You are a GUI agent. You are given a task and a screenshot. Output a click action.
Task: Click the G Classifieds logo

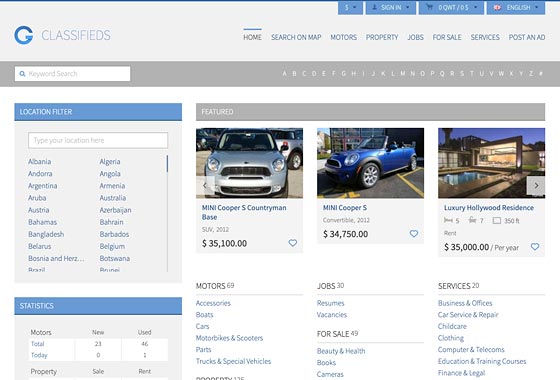point(62,35)
